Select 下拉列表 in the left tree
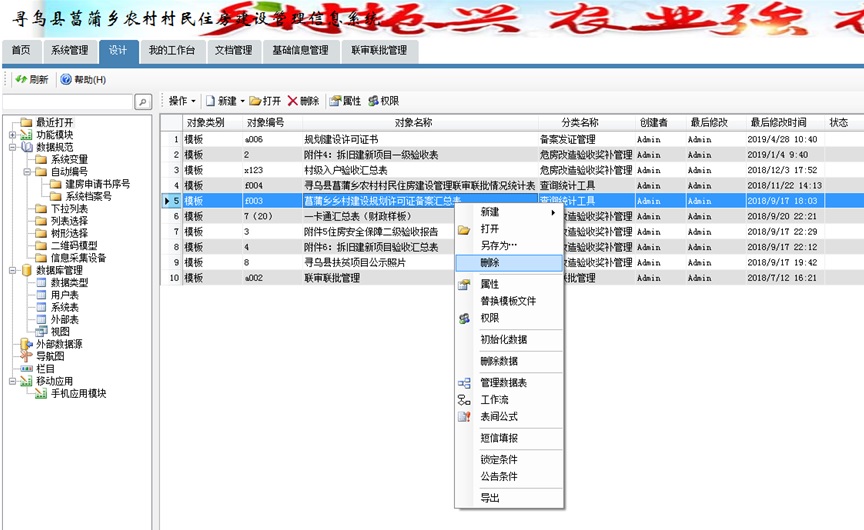Screen dimensions: 864x530 68,208
